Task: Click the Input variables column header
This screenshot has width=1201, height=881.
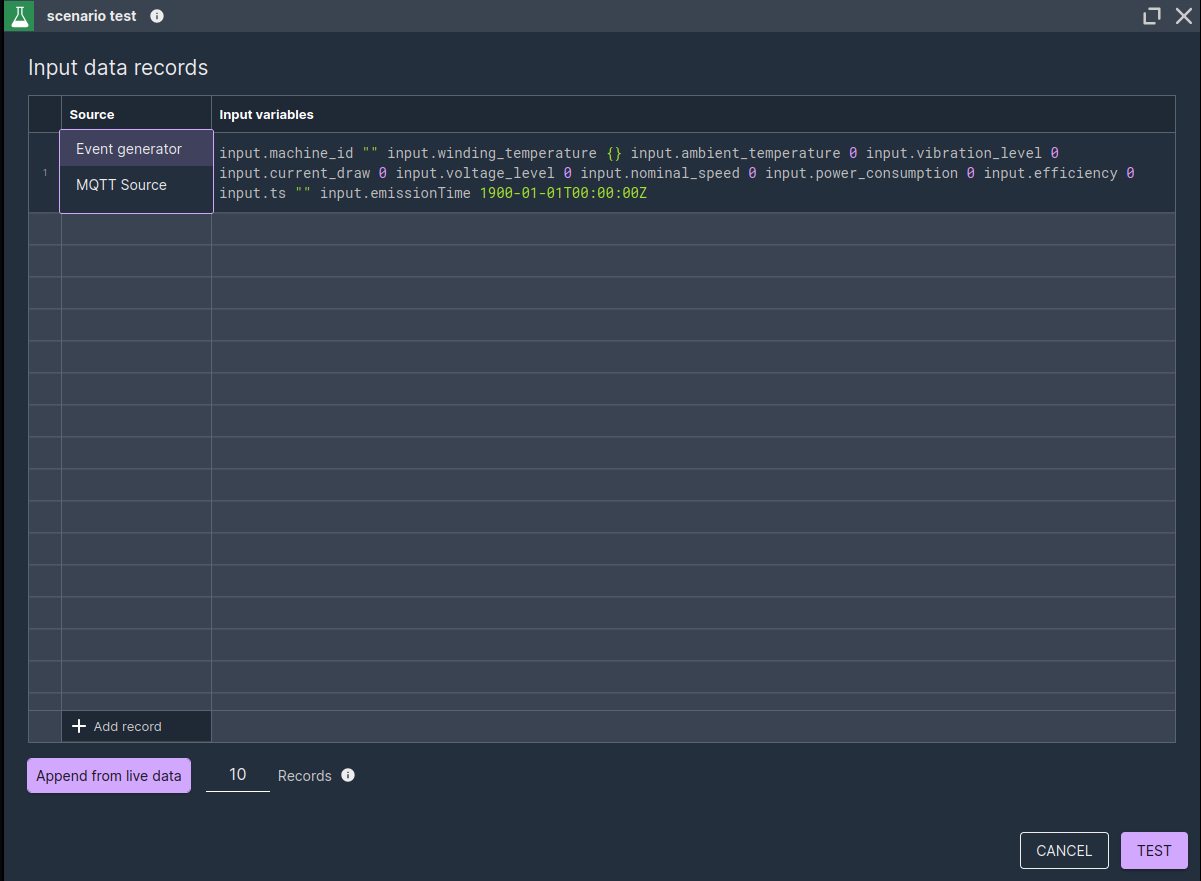Action: point(266,114)
